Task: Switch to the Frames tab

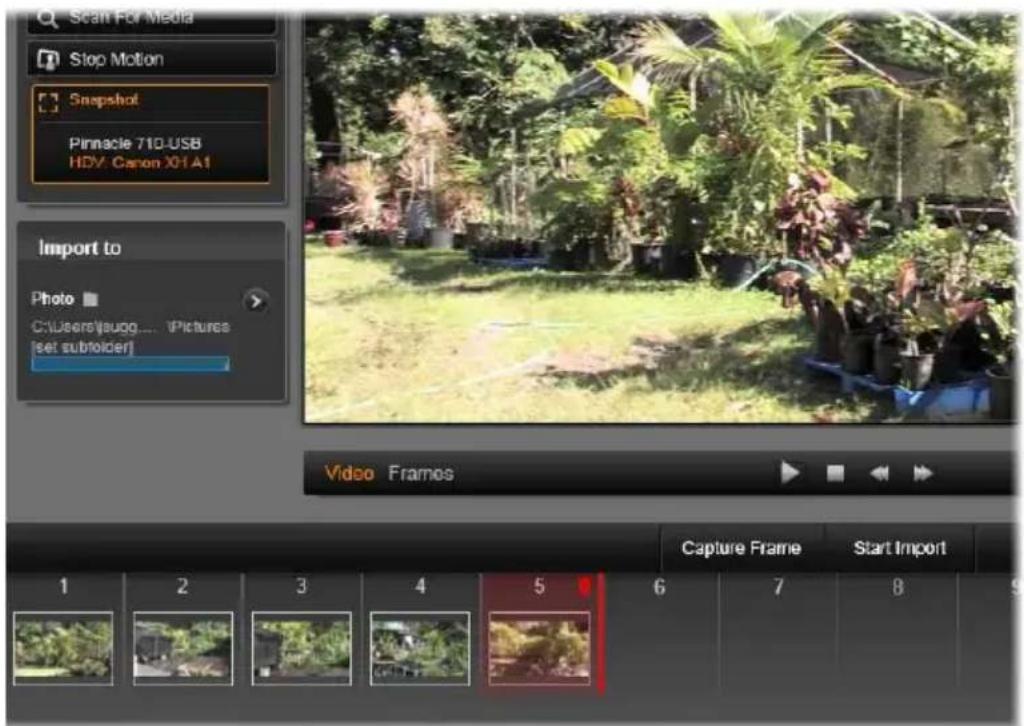Action: [x=421, y=473]
